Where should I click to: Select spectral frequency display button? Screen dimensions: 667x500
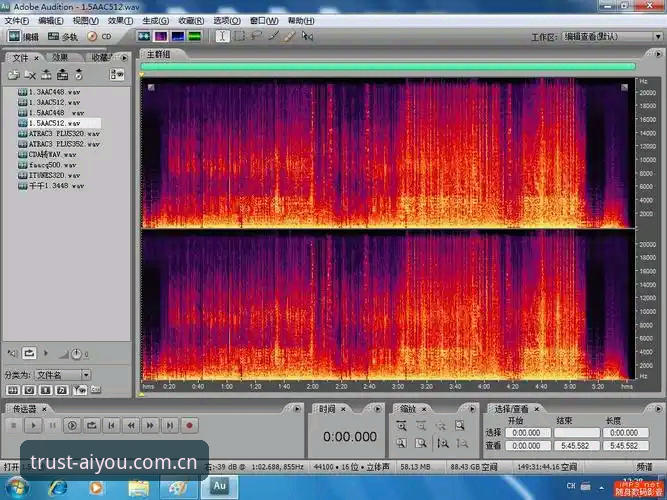pos(161,37)
